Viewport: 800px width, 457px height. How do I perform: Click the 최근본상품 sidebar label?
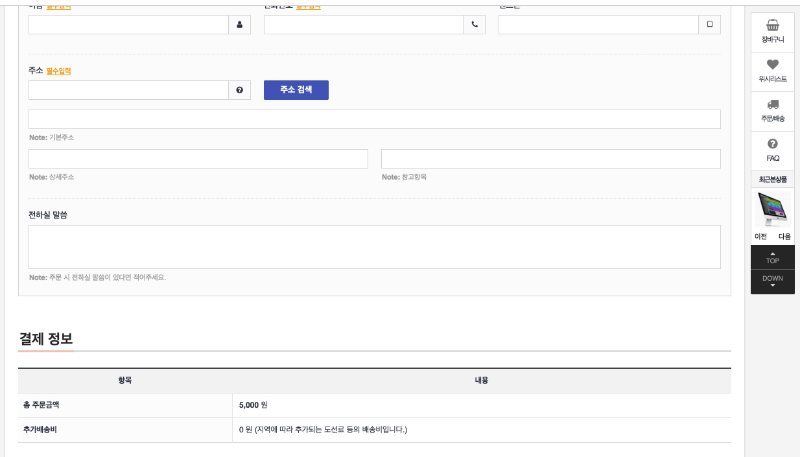coord(772,180)
